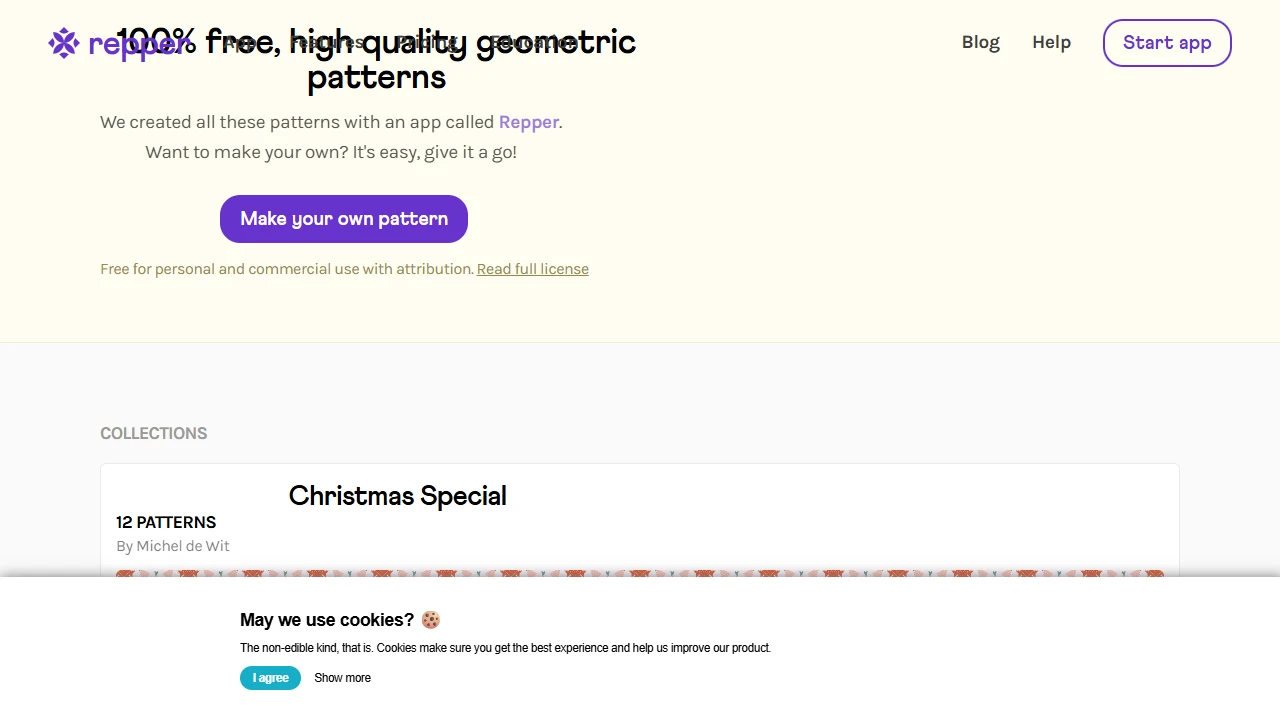Select Education in the navigation bar
Viewport: 1280px width, 720px height.
533,42
